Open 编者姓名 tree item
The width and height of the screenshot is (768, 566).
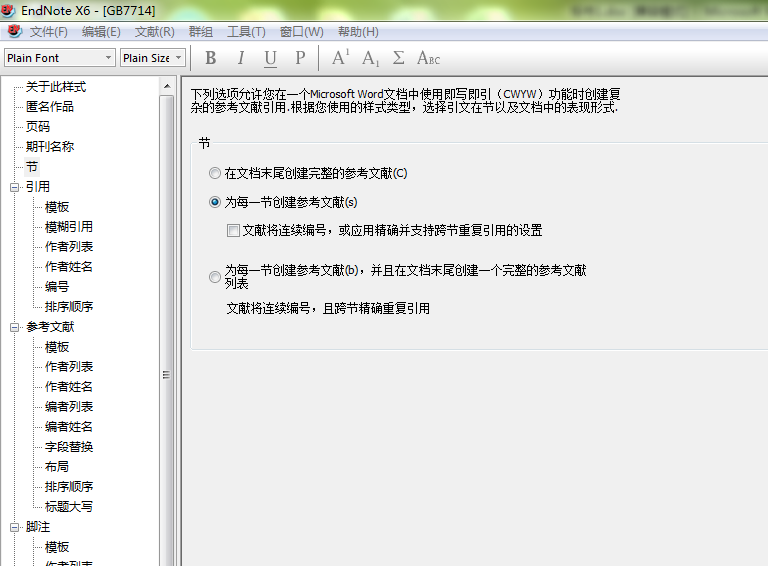coord(69,426)
